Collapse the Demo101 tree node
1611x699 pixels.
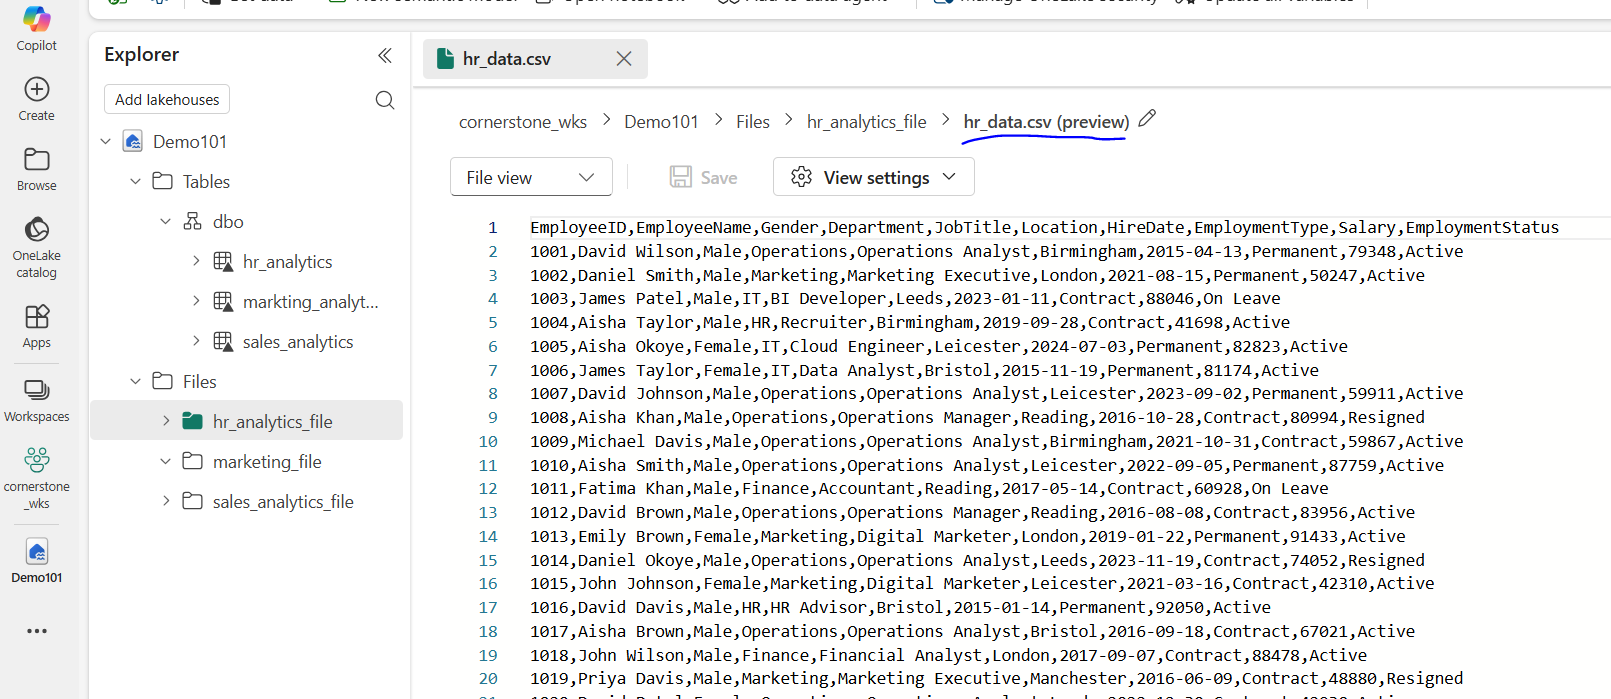point(106,141)
